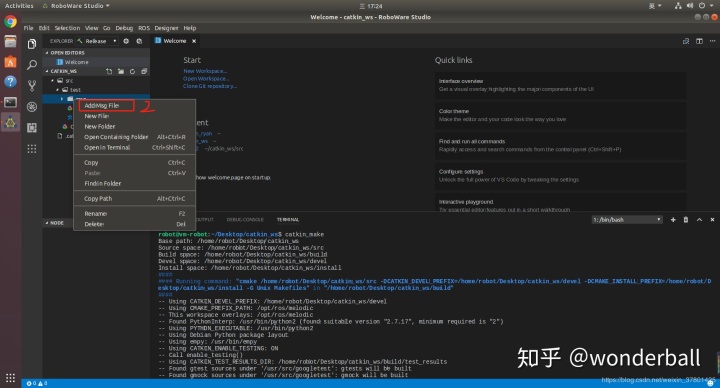Kill the terminal with trash icon
Image resolution: width=720 pixels, height=388 pixels.
tap(686, 219)
